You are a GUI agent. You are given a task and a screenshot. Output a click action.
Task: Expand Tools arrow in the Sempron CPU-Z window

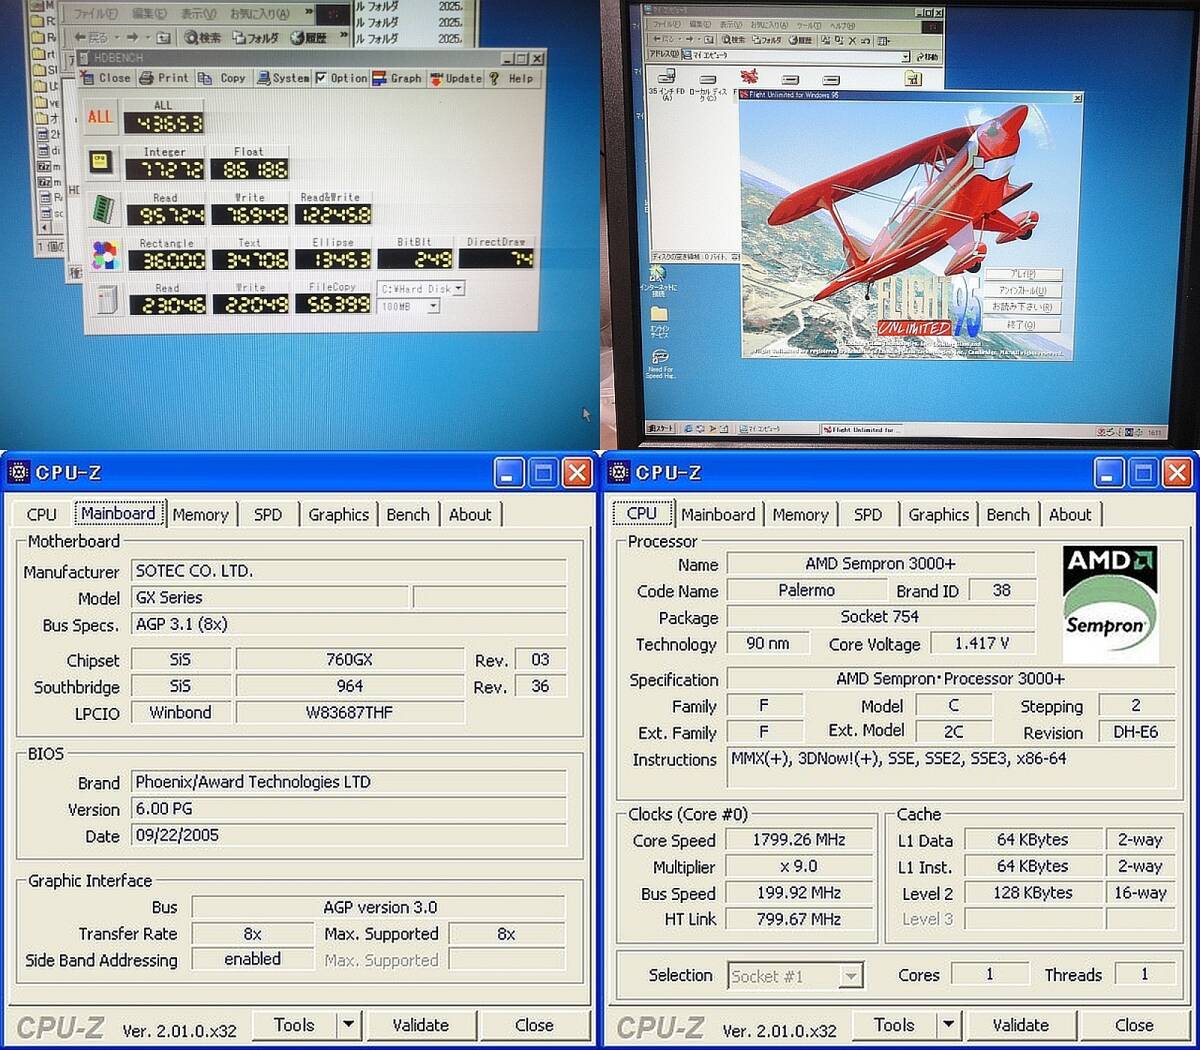click(948, 1024)
